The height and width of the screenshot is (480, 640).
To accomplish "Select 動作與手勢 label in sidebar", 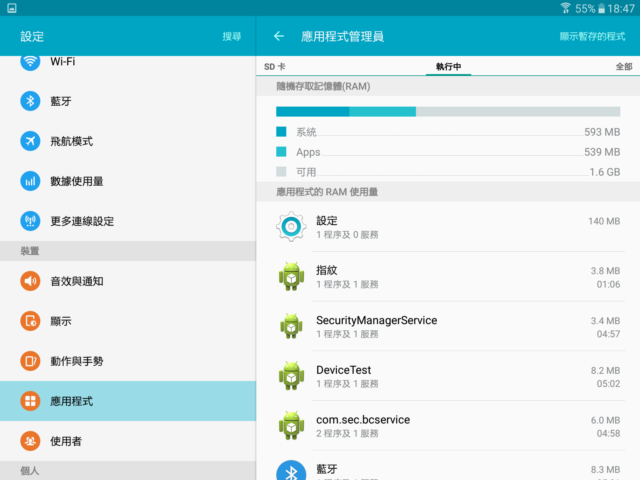I will click(x=77, y=361).
